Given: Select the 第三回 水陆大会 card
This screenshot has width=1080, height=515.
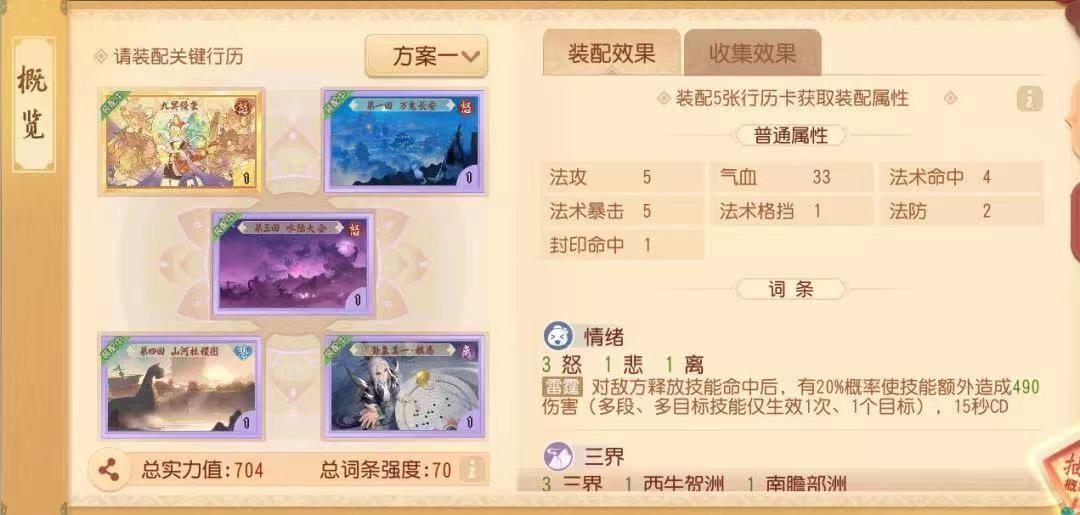Looking at the screenshot, I should (292, 264).
